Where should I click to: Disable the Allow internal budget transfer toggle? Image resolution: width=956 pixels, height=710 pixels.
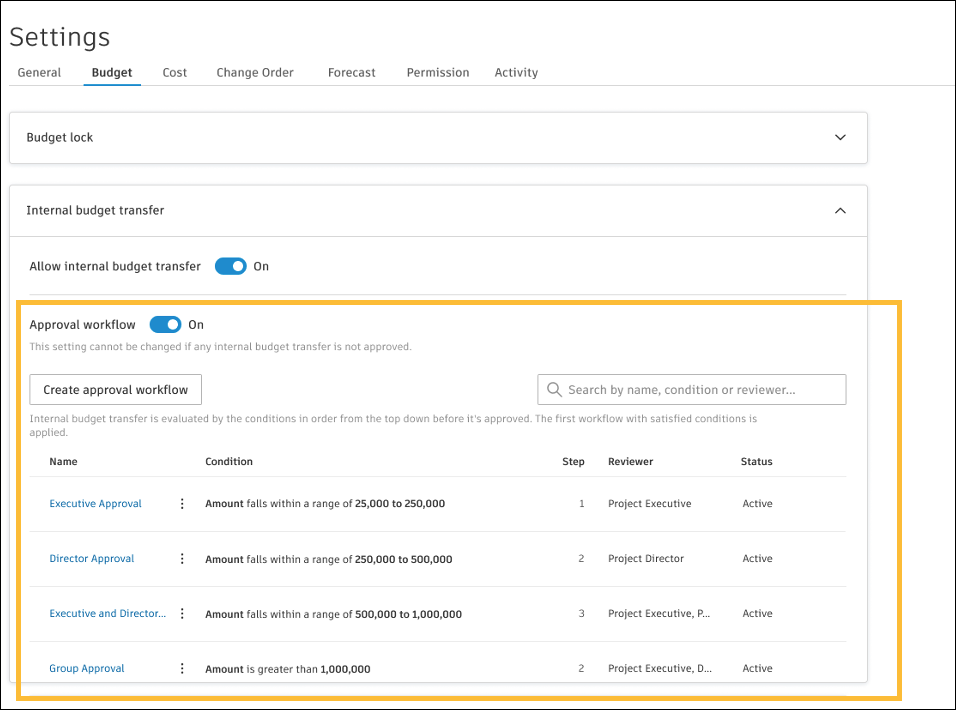coord(231,267)
